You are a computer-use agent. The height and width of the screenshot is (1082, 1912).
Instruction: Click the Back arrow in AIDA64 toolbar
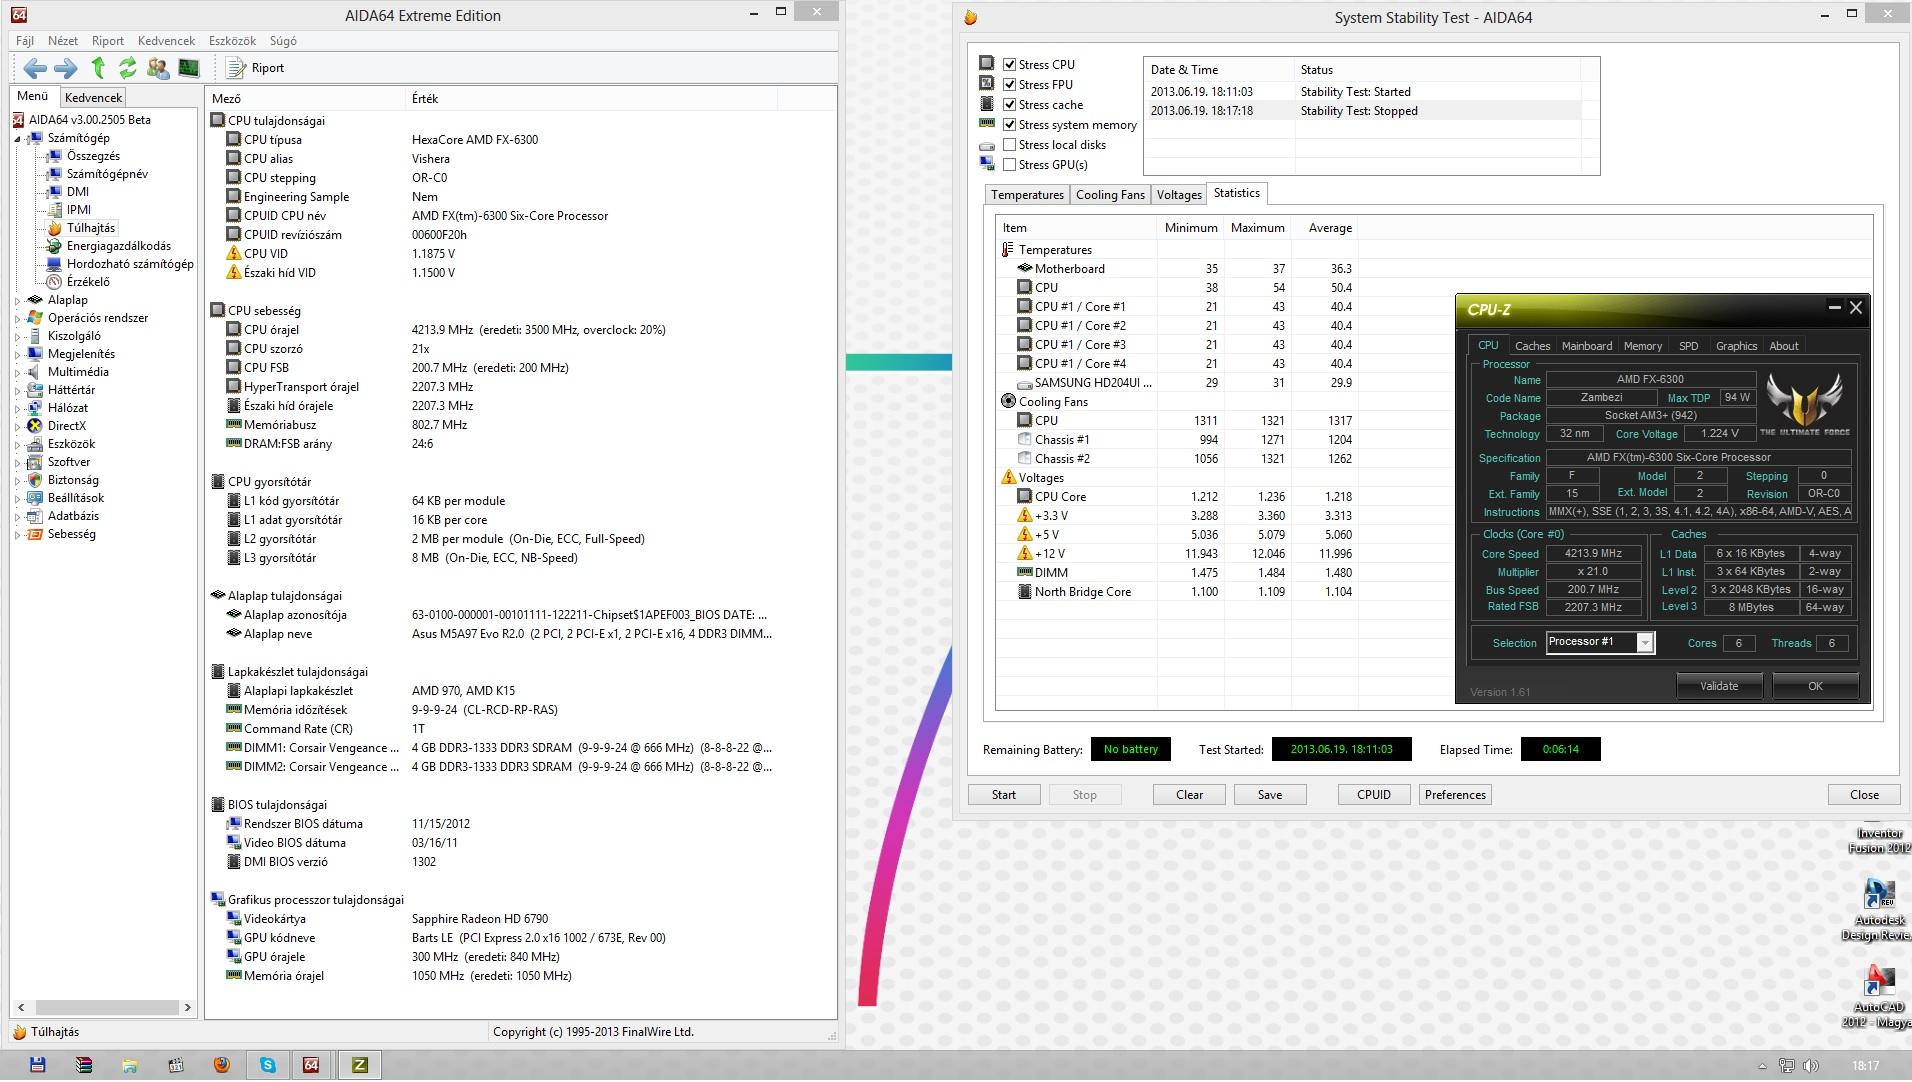34,68
